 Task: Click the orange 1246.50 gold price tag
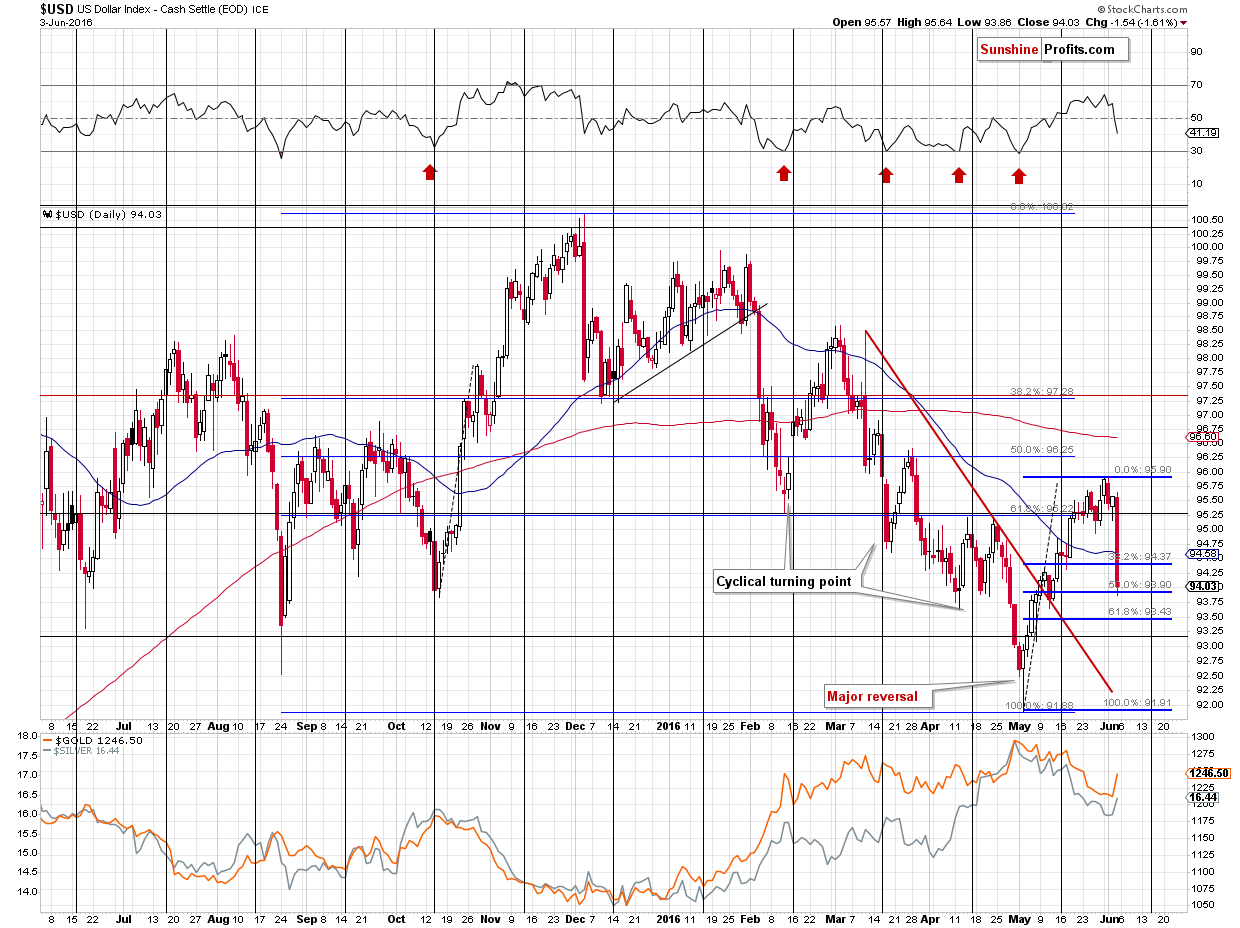tap(1208, 773)
